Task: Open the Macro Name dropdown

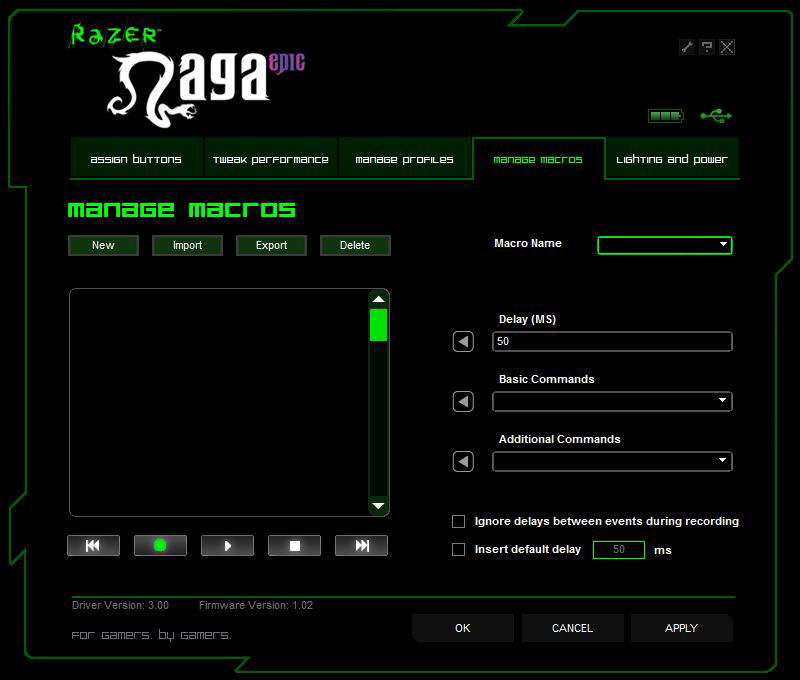Action: coord(665,245)
